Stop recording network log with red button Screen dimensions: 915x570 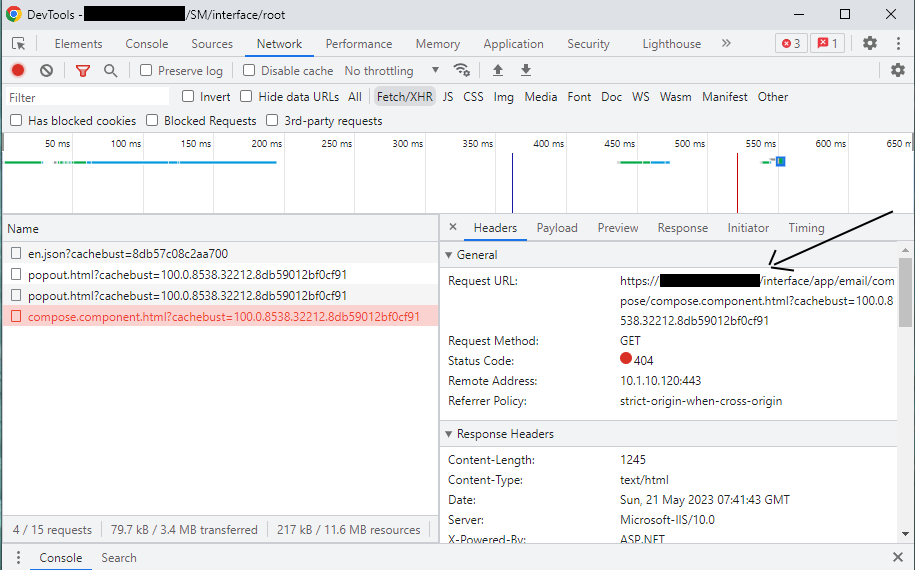tap(18, 71)
